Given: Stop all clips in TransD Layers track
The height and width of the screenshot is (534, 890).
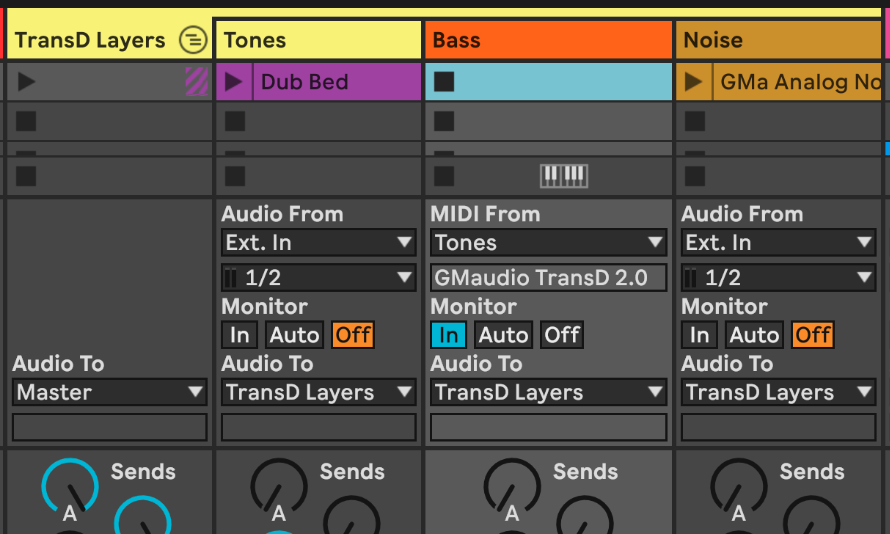Looking at the screenshot, I should (x=26, y=176).
